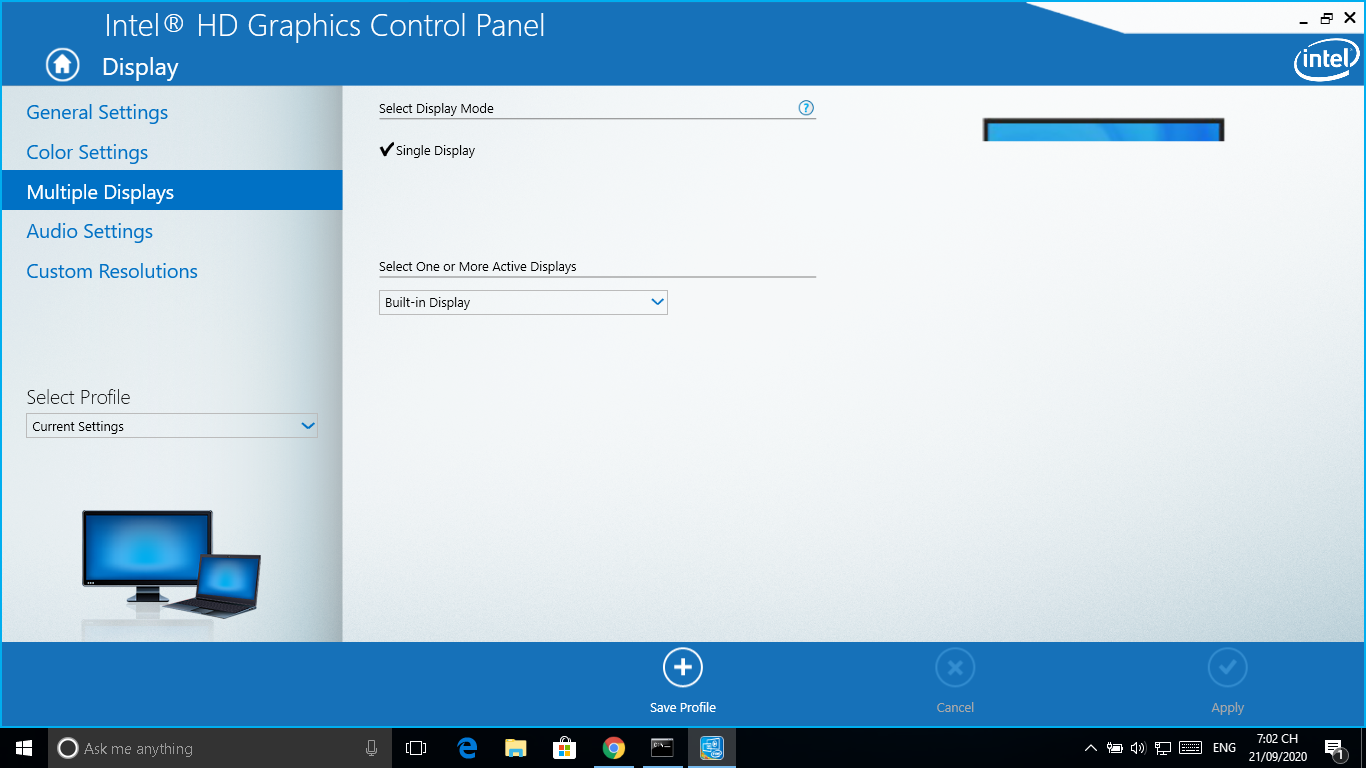Show hidden system tray icons

coord(1091,748)
